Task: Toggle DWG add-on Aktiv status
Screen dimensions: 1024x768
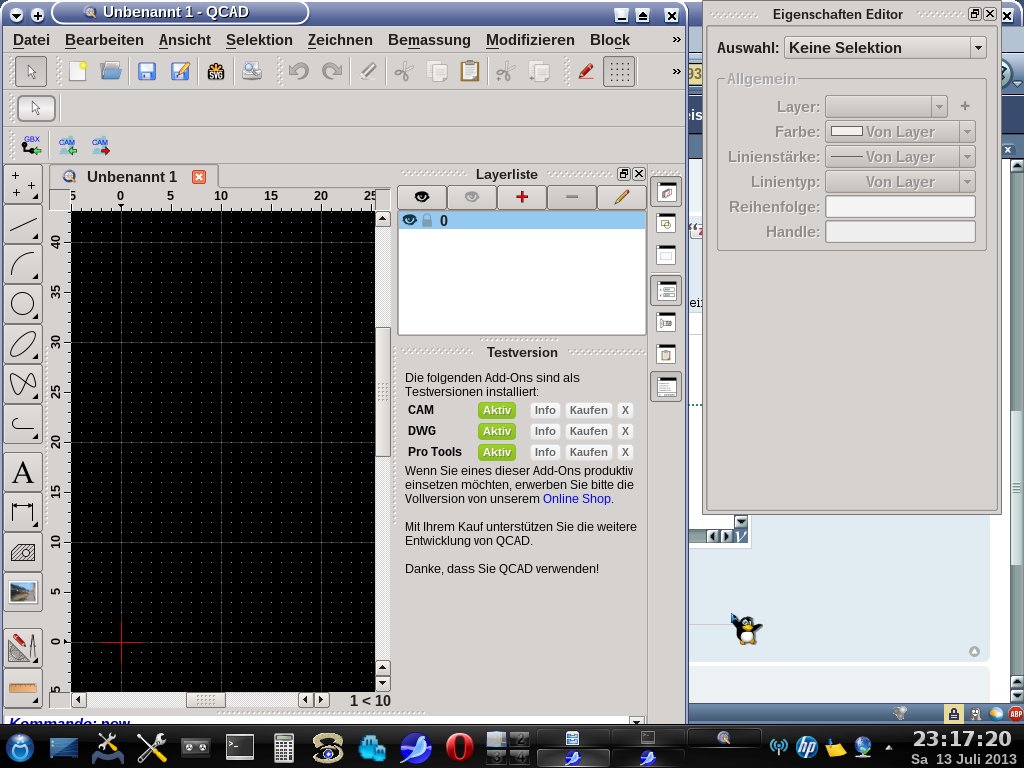Action: 496,431
